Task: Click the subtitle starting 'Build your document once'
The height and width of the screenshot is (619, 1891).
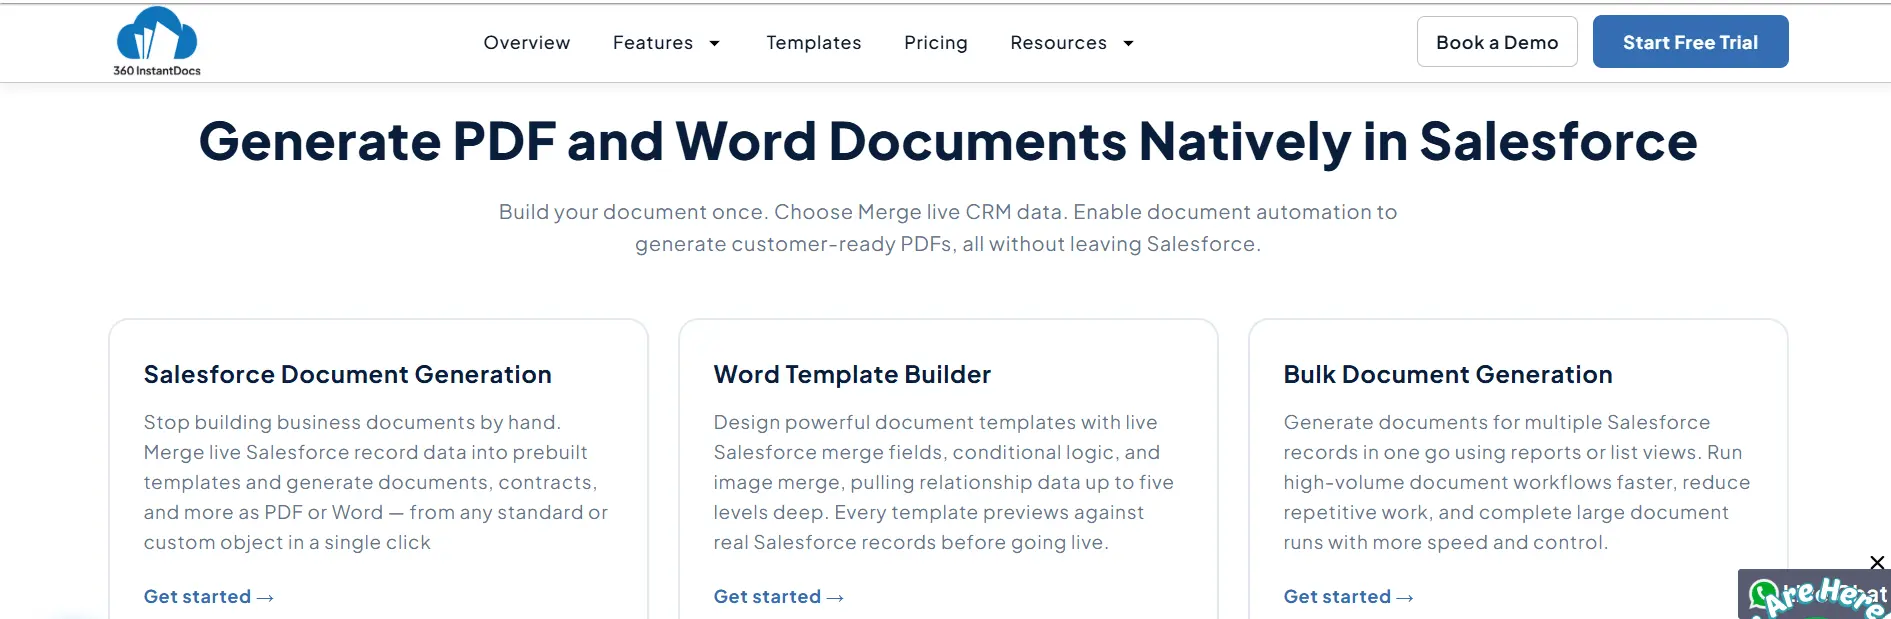Action: click(x=948, y=228)
